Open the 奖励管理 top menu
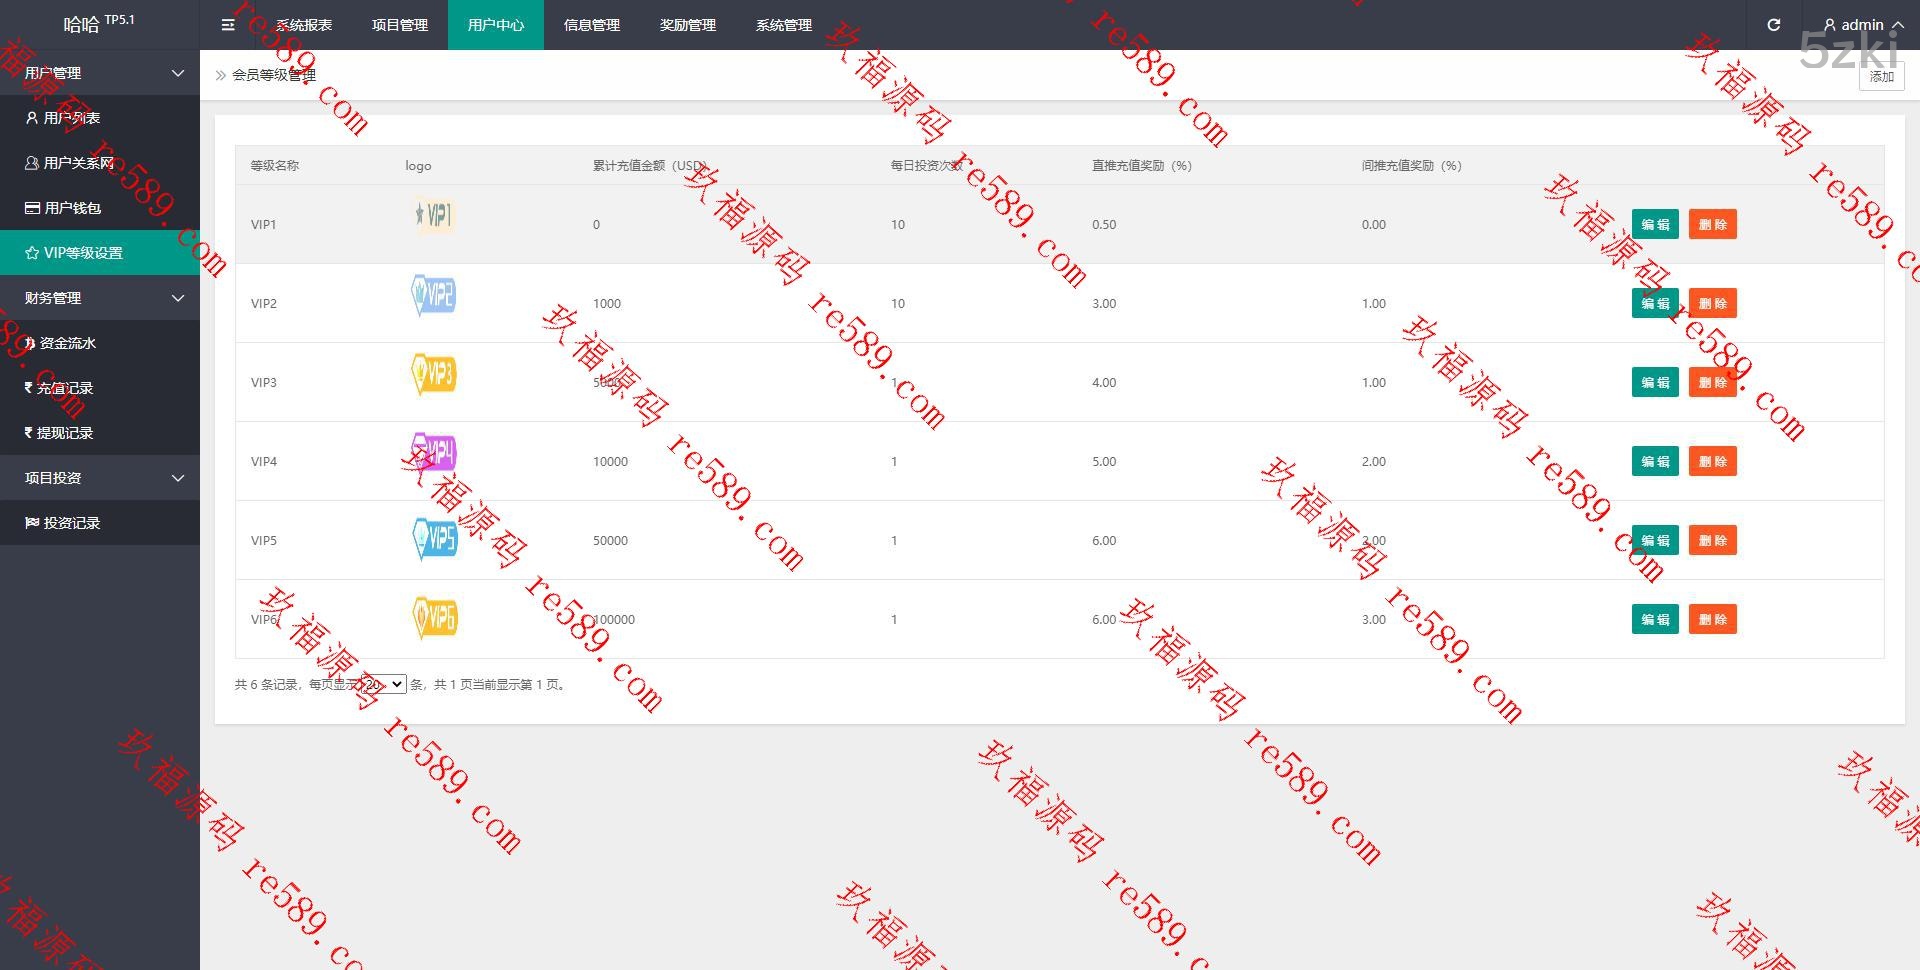Image resolution: width=1920 pixels, height=970 pixels. (688, 25)
